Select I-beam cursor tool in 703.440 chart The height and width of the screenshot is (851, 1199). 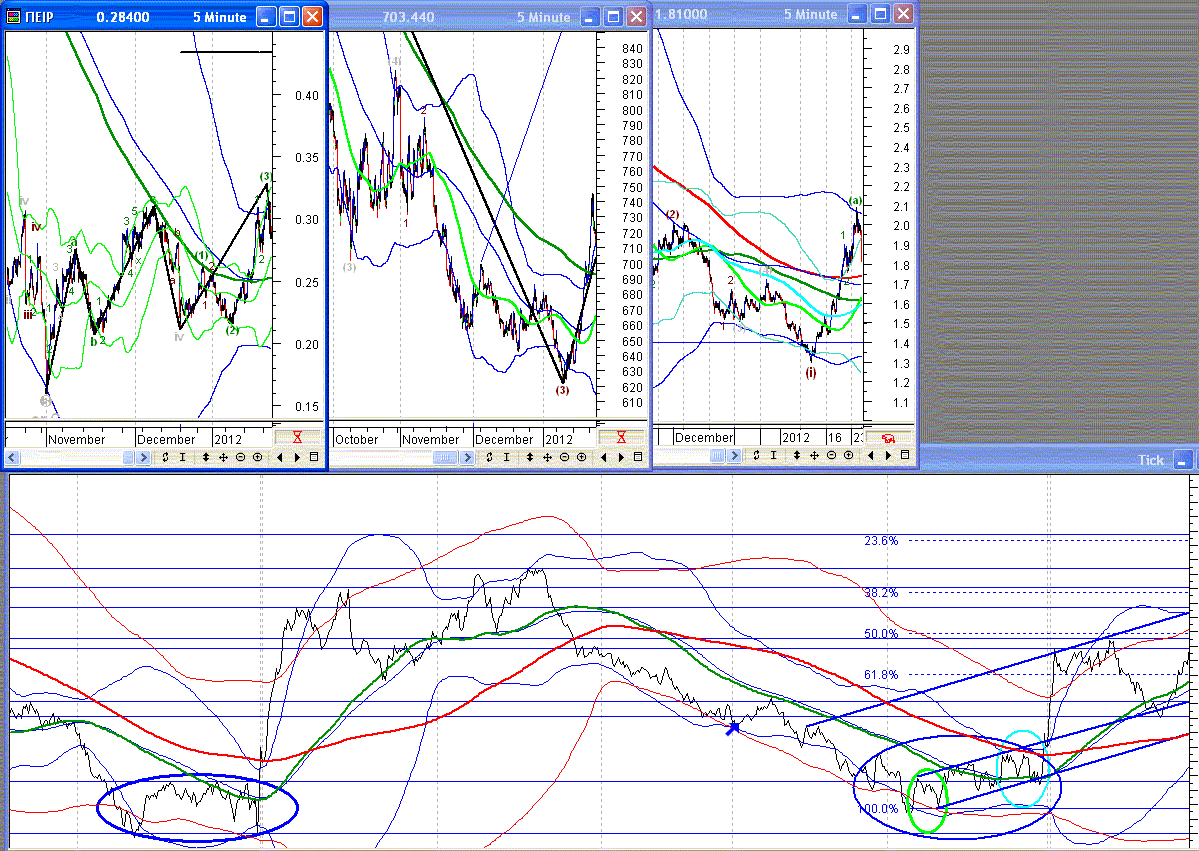pos(507,457)
